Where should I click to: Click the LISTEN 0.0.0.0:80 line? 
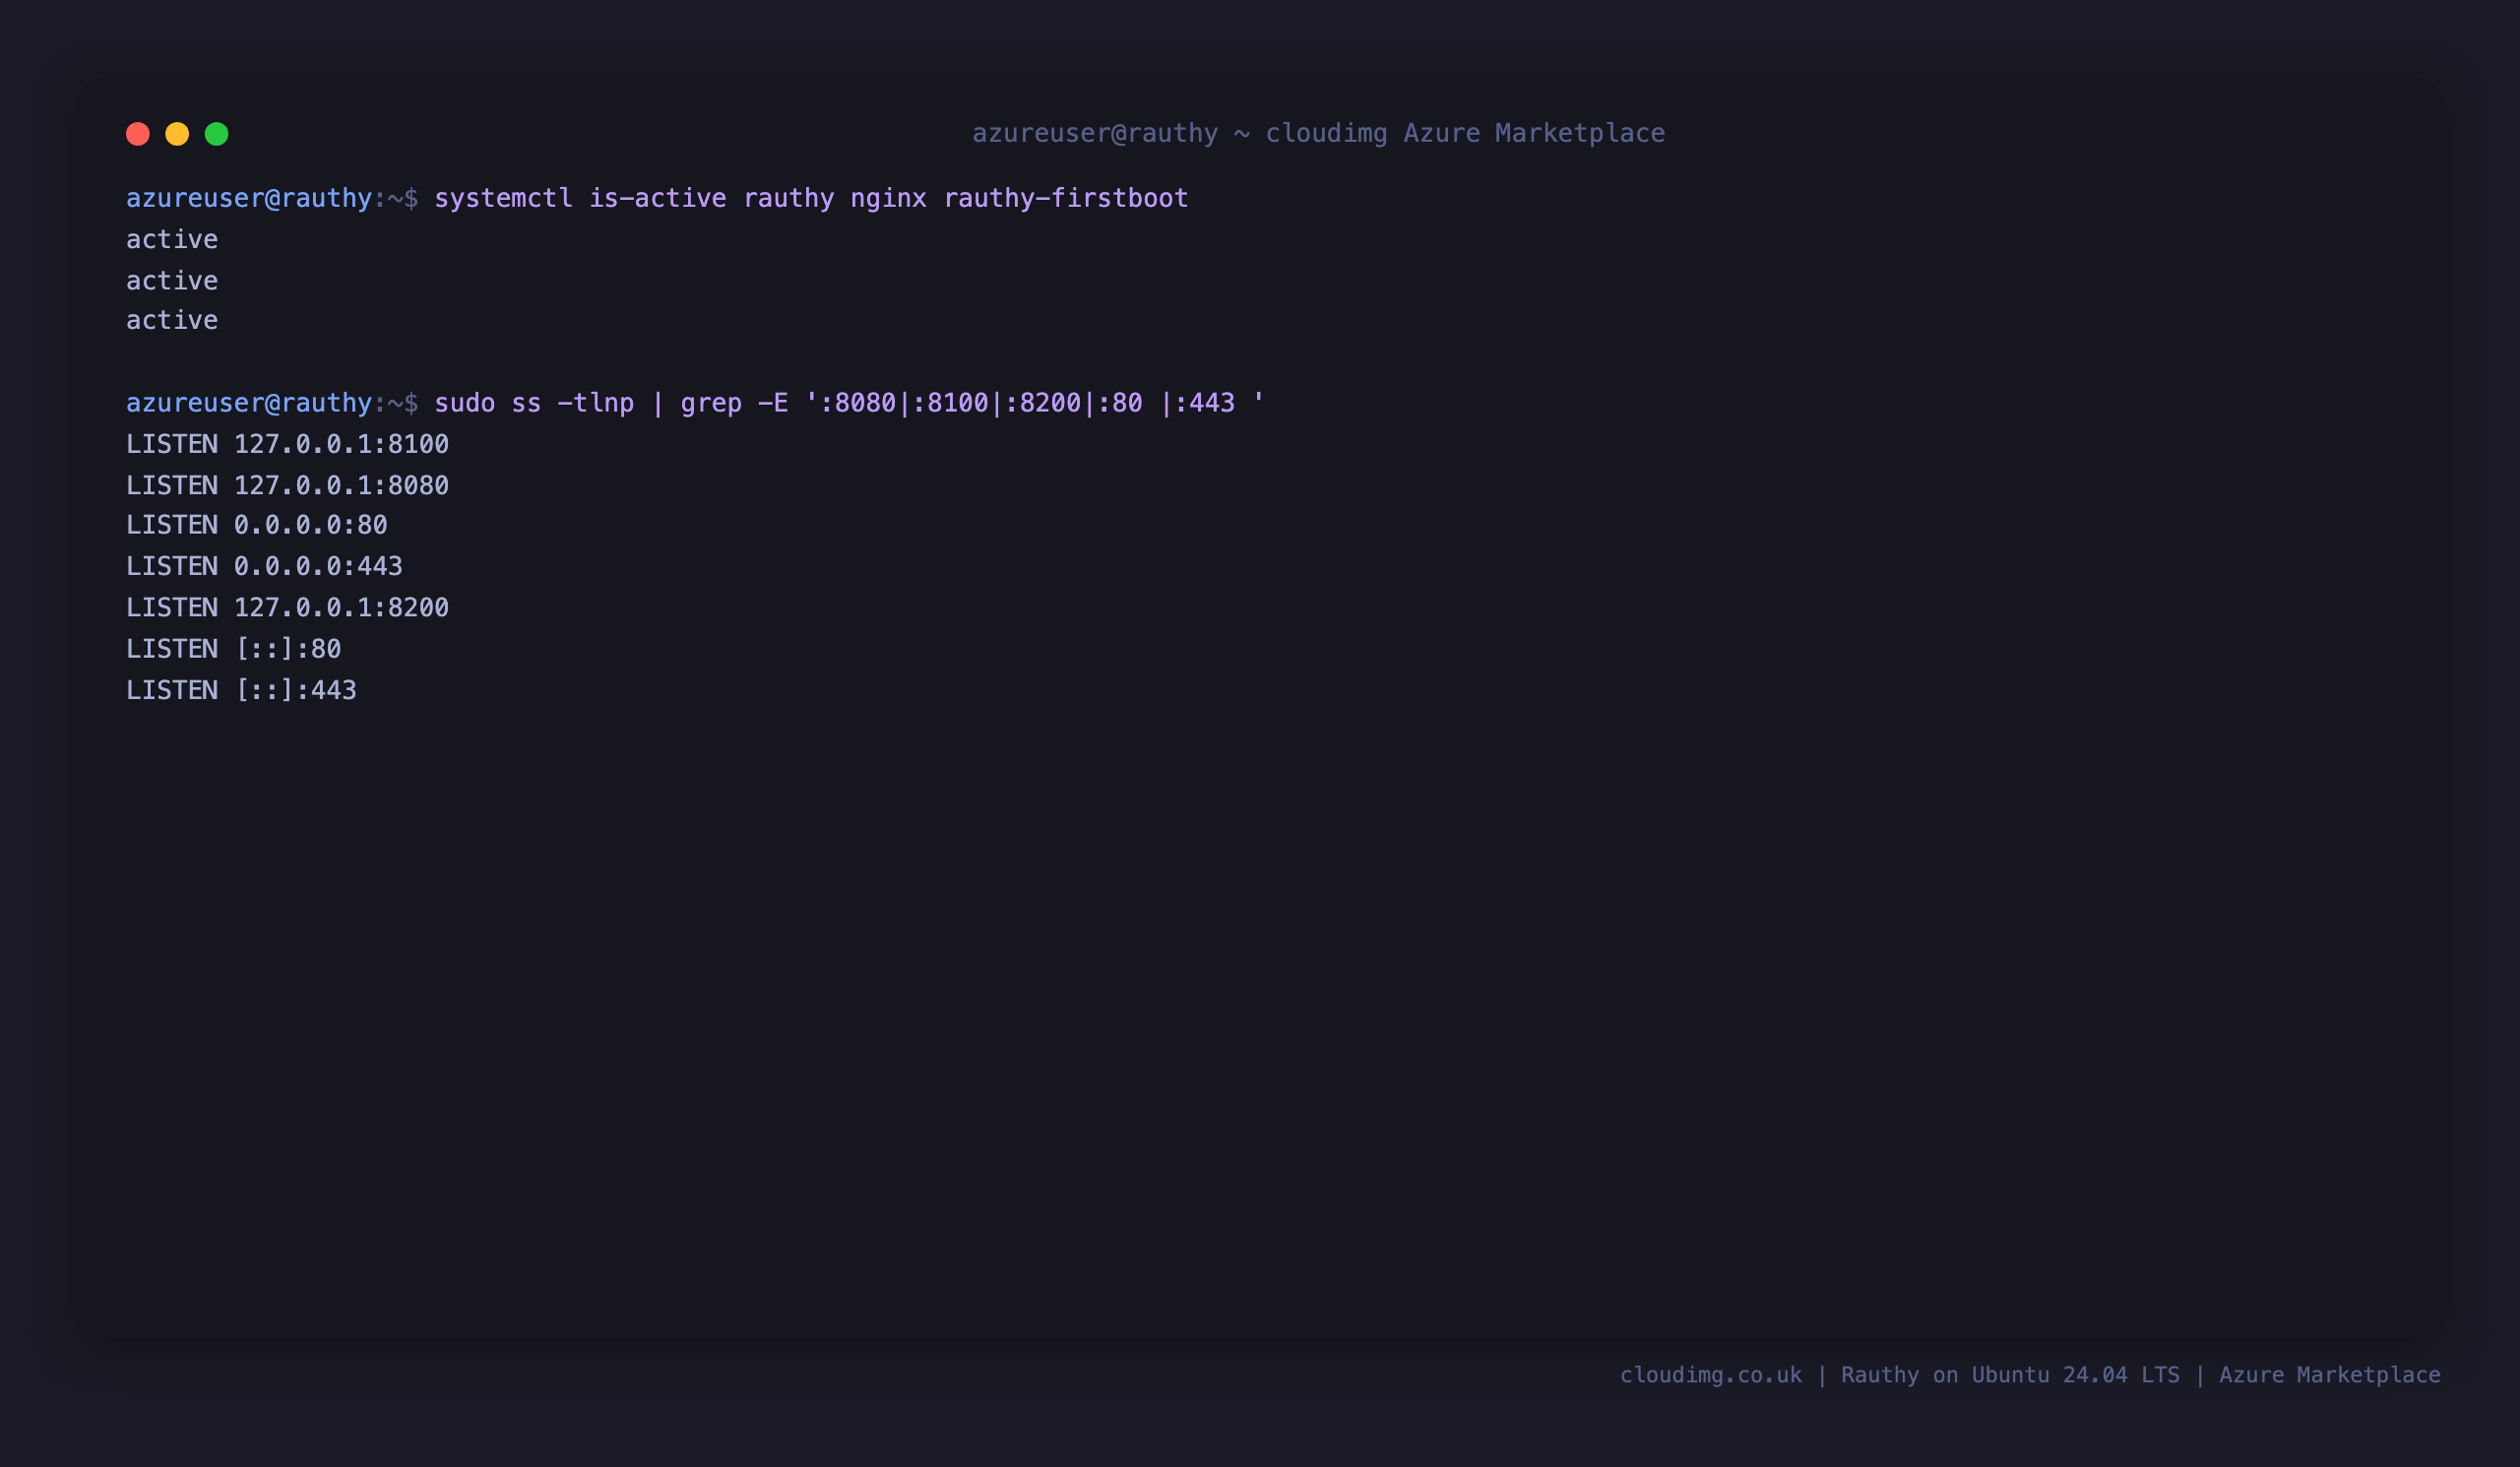(256, 525)
